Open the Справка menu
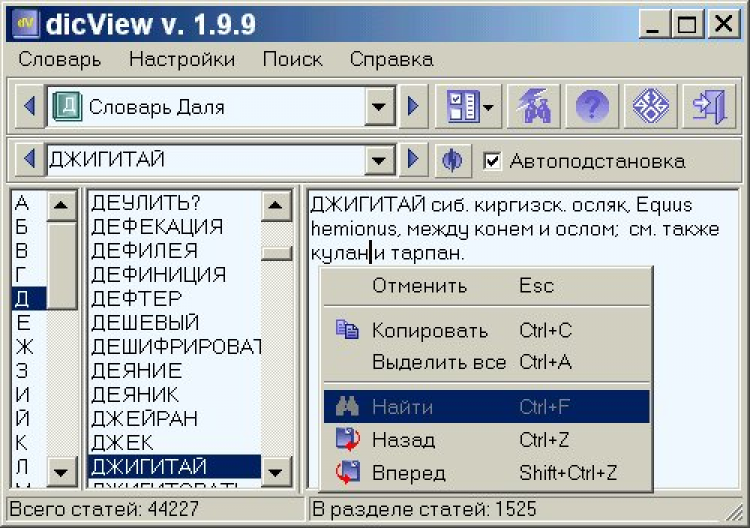750x528 pixels. point(391,60)
